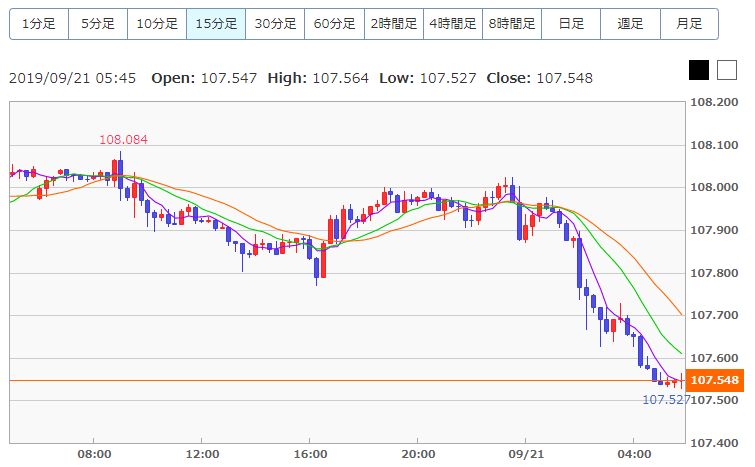Switch to the 週足 weekly chart
Viewport: 755px width, 467px height.
coord(630,23)
